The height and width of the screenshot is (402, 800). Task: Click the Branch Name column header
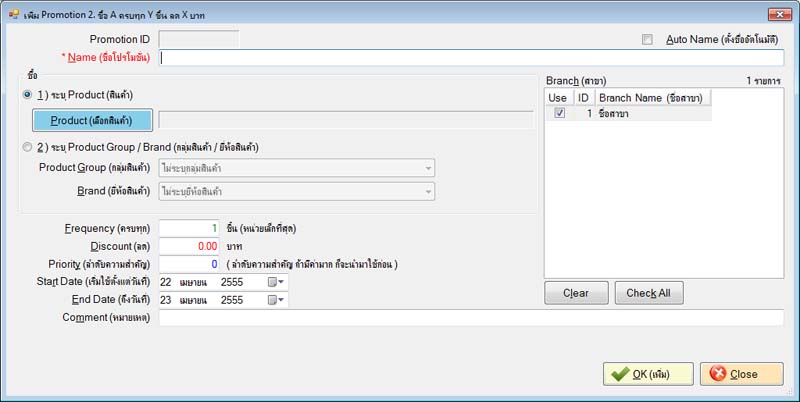pos(653,97)
